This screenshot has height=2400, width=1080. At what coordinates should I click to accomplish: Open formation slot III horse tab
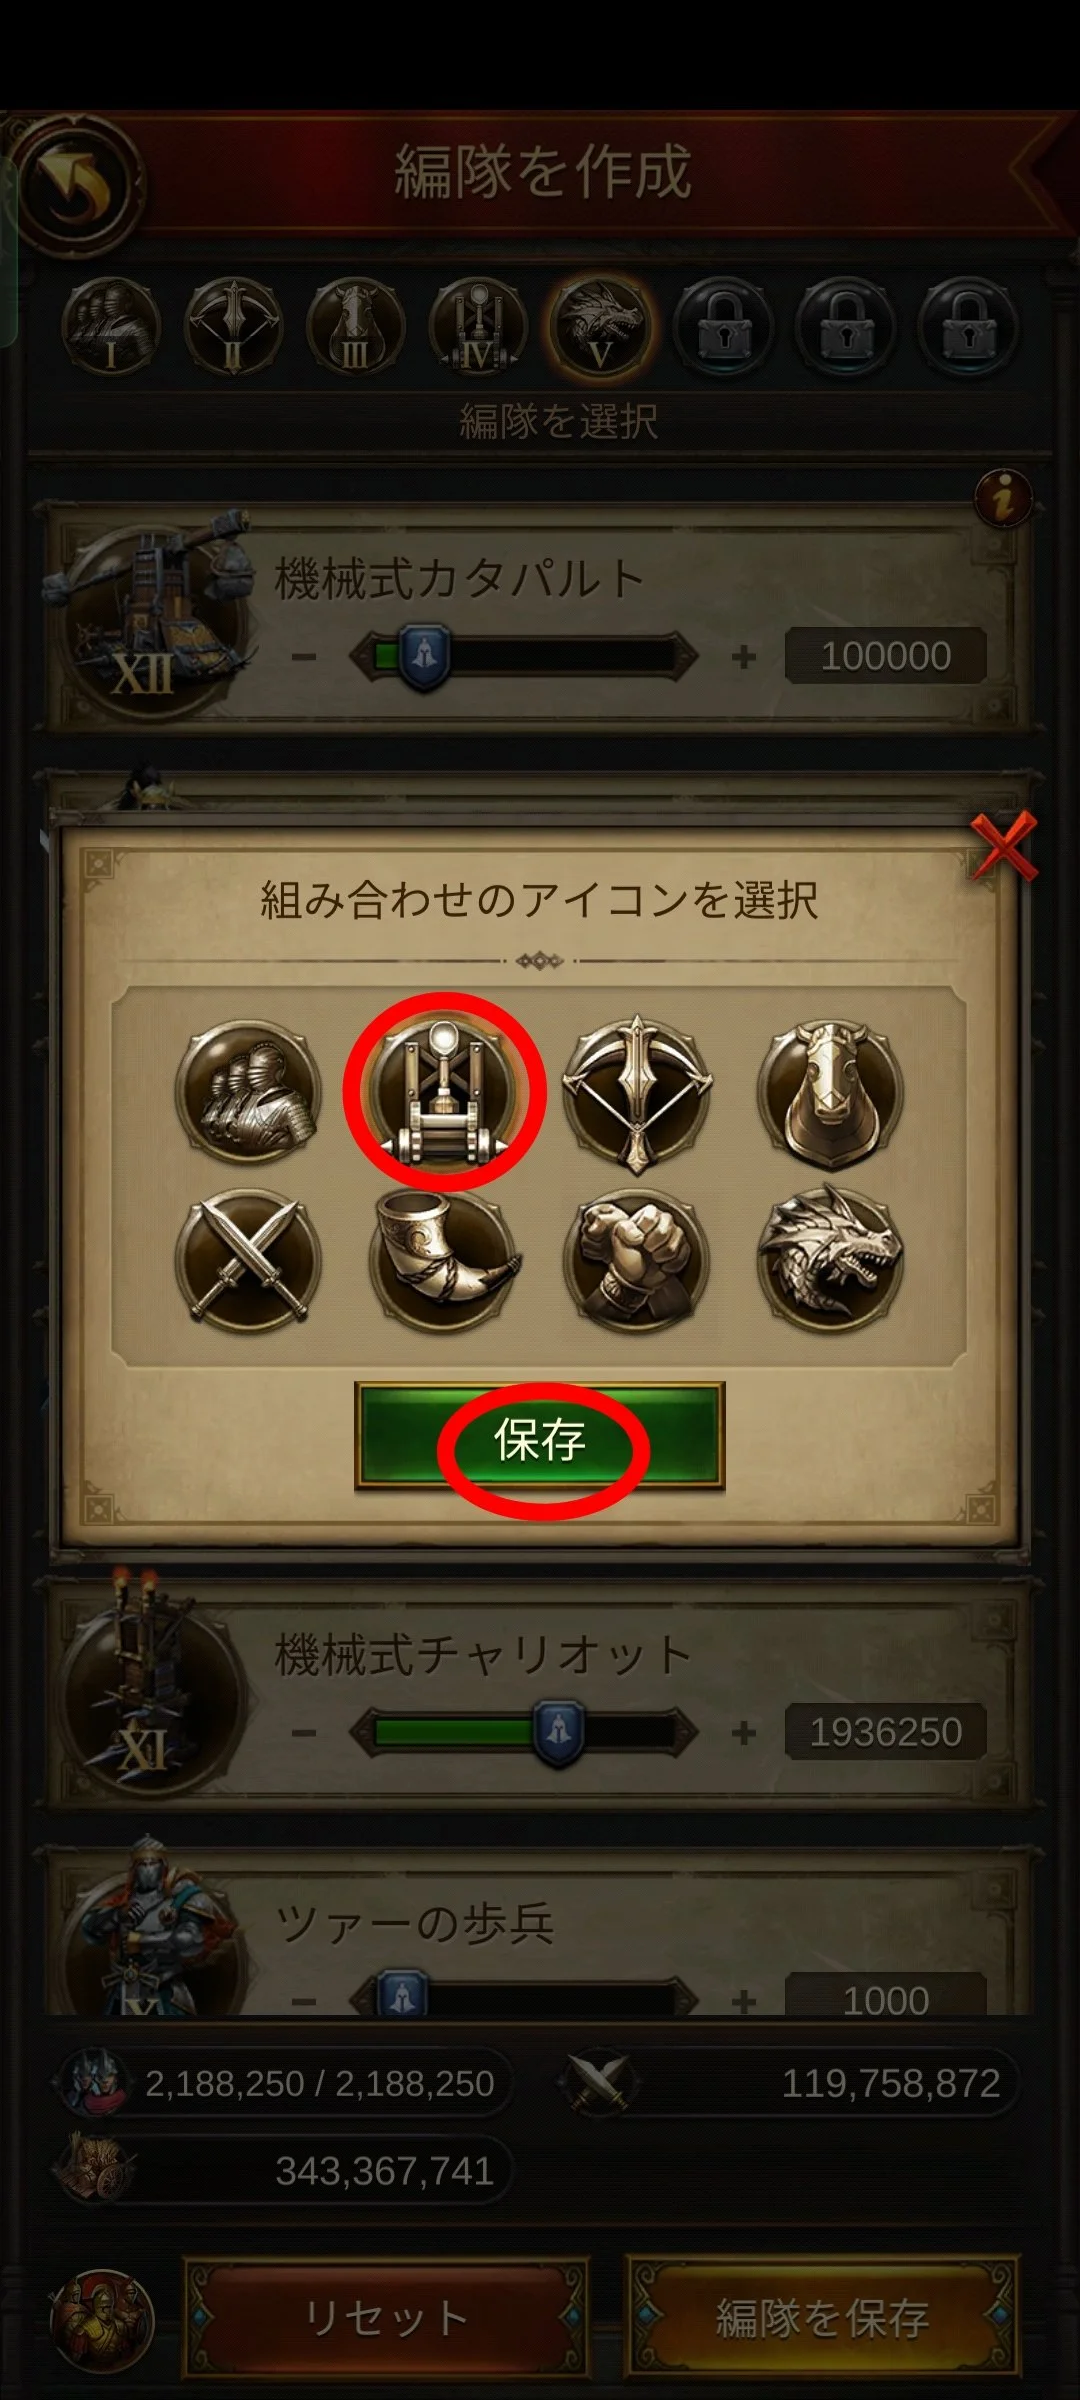(355, 326)
